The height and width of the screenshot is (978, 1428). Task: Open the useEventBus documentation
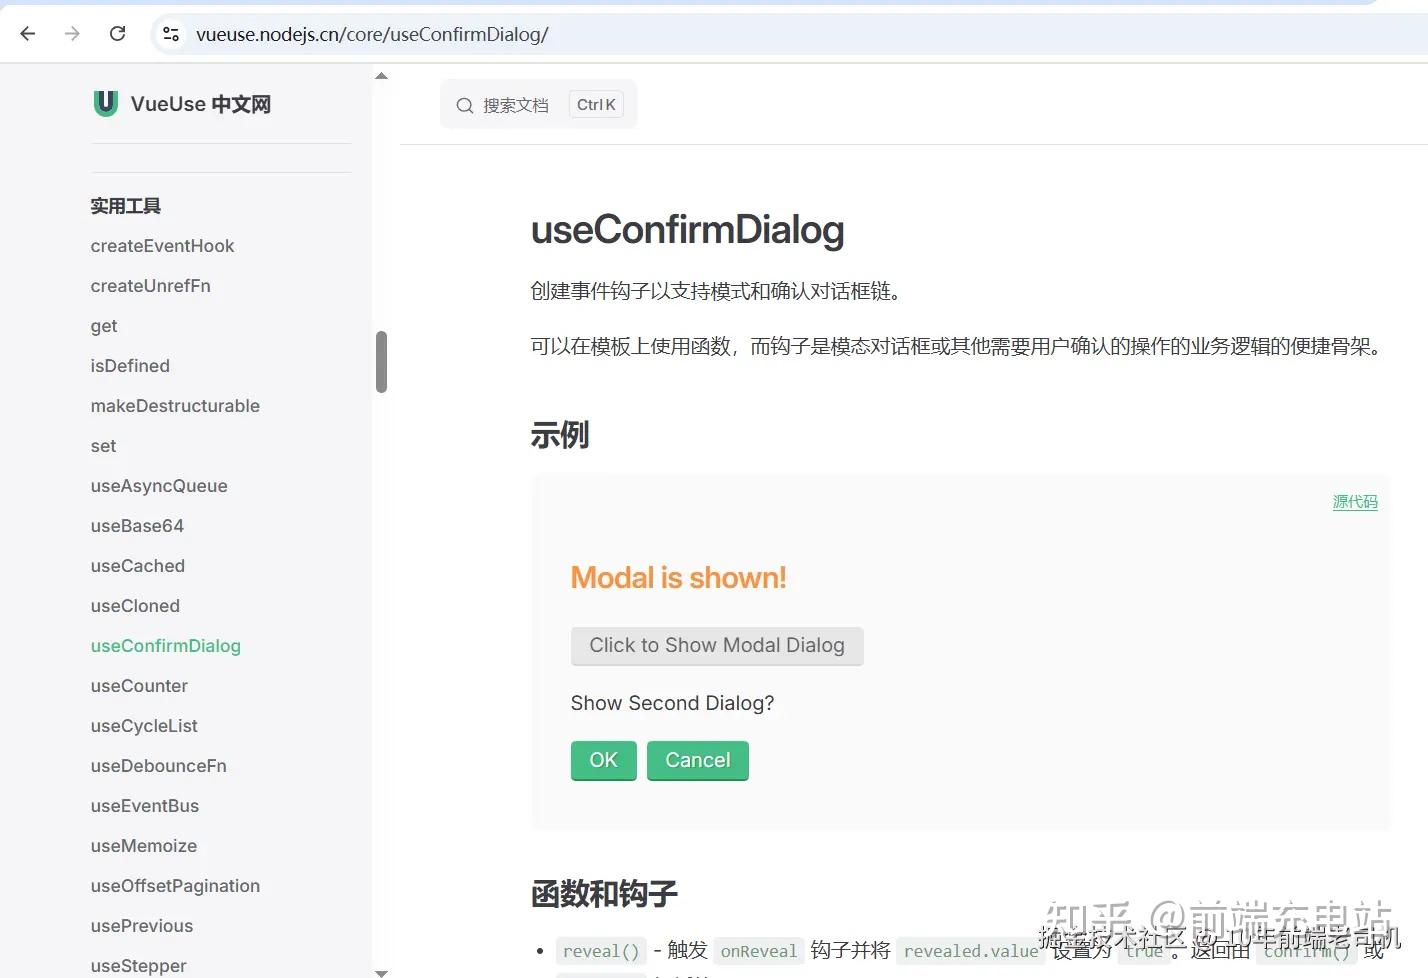[144, 805]
